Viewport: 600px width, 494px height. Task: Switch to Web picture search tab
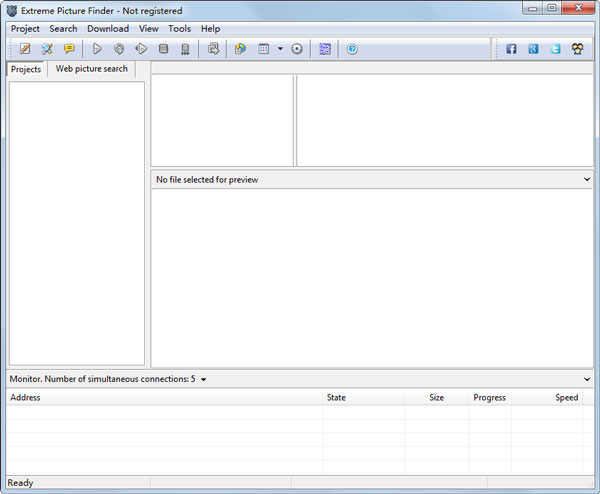pos(92,69)
